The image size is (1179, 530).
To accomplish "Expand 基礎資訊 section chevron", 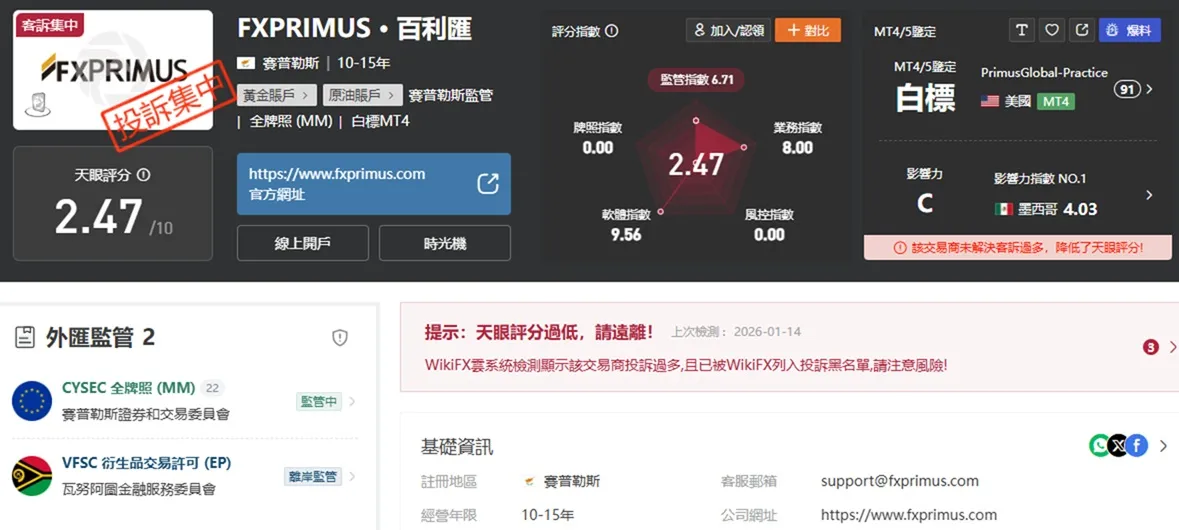I will click(1164, 446).
